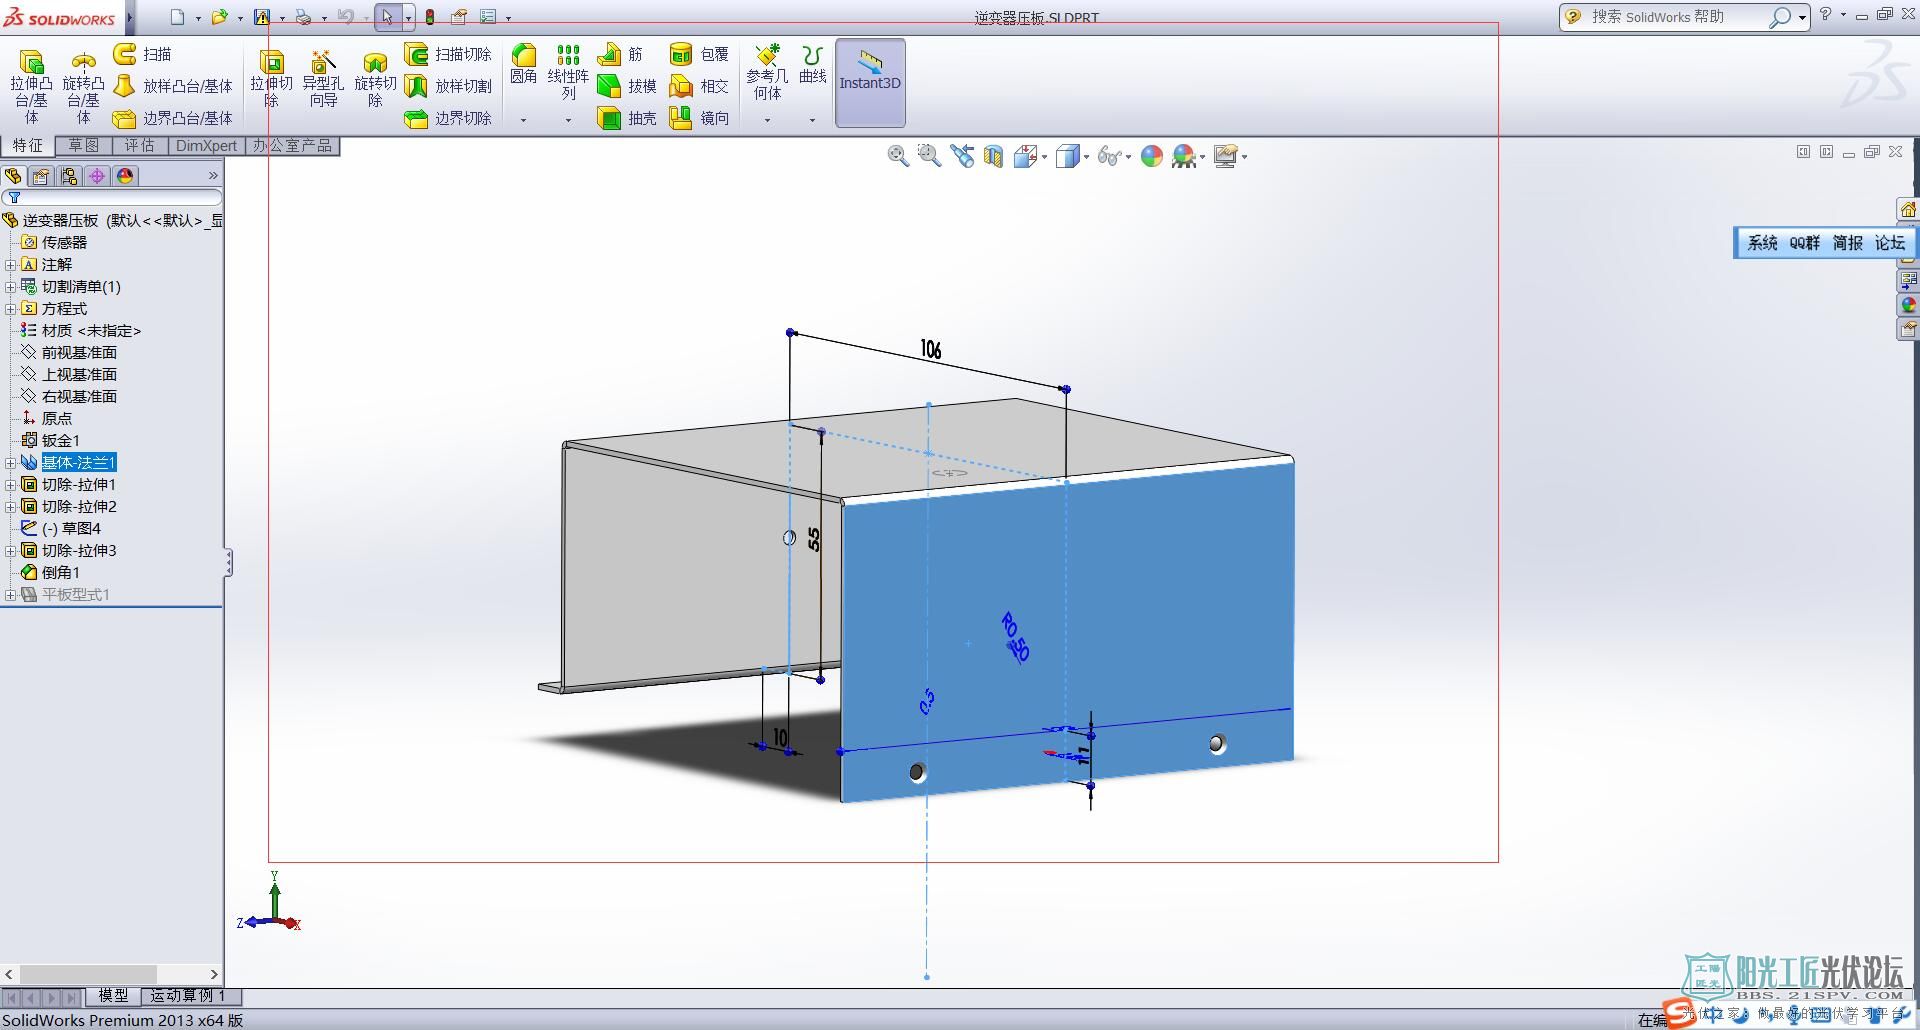1920x1030 pixels.
Task: Activate the Section View icon
Action: (993, 156)
